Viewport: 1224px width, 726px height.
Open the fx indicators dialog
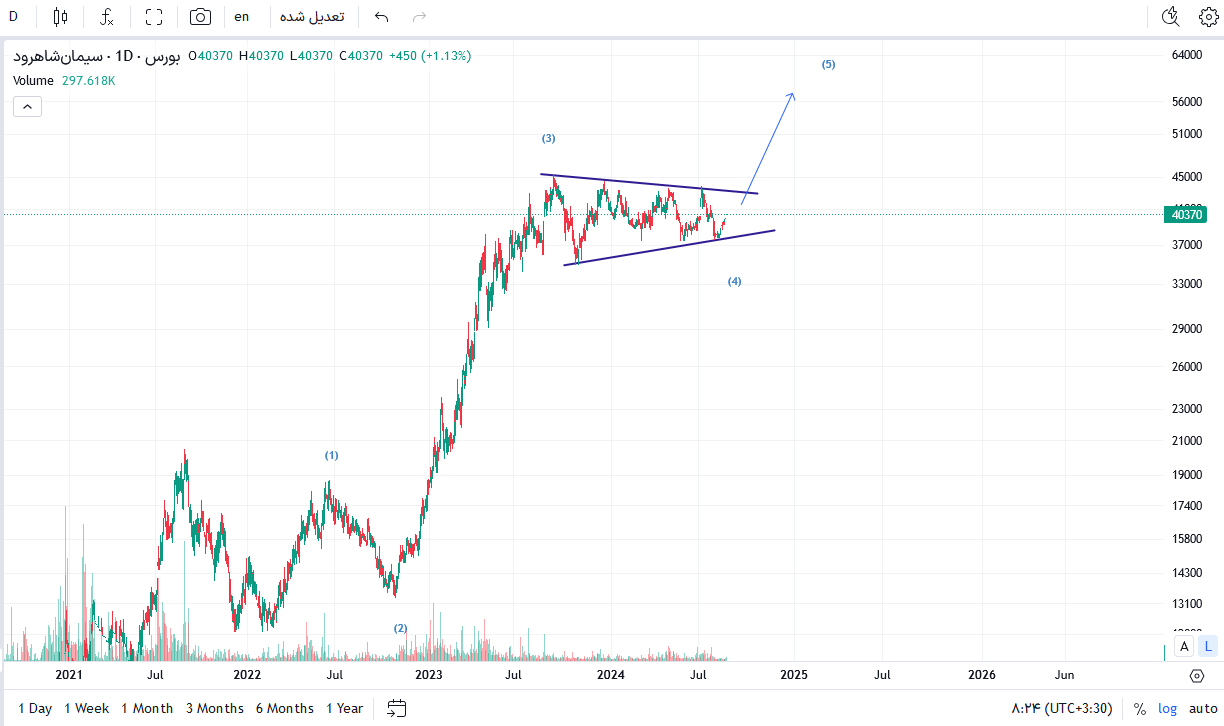point(106,17)
